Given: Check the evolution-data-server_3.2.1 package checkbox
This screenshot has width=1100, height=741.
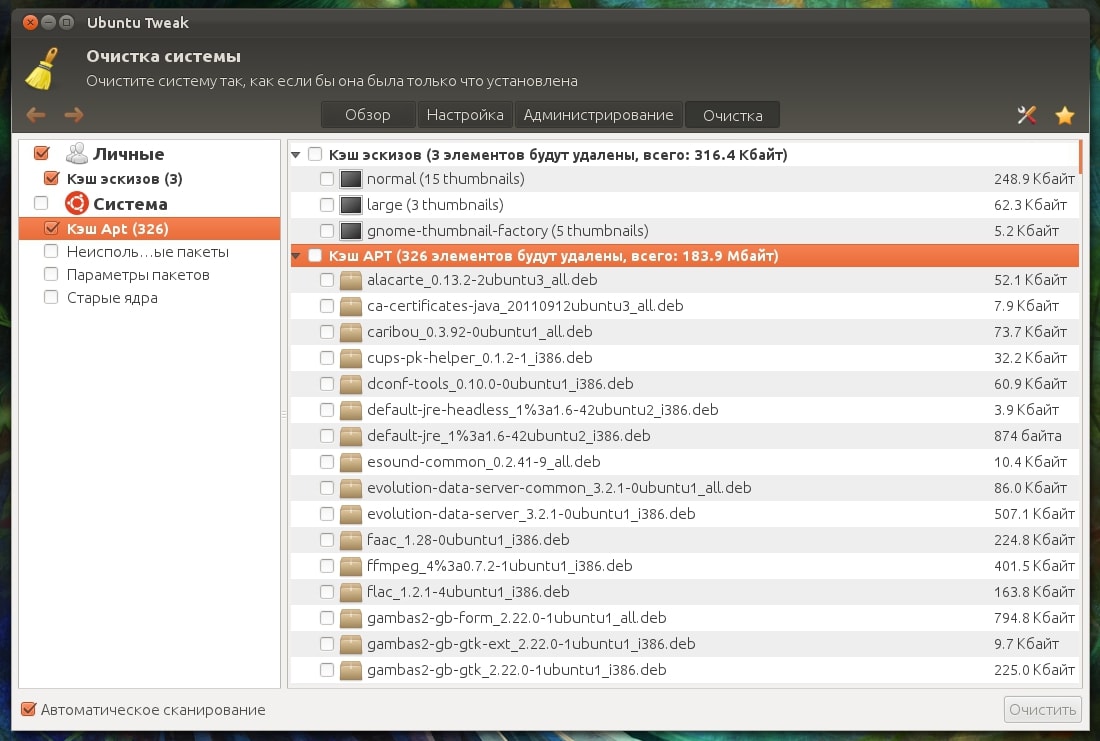Looking at the screenshot, I should (x=327, y=514).
